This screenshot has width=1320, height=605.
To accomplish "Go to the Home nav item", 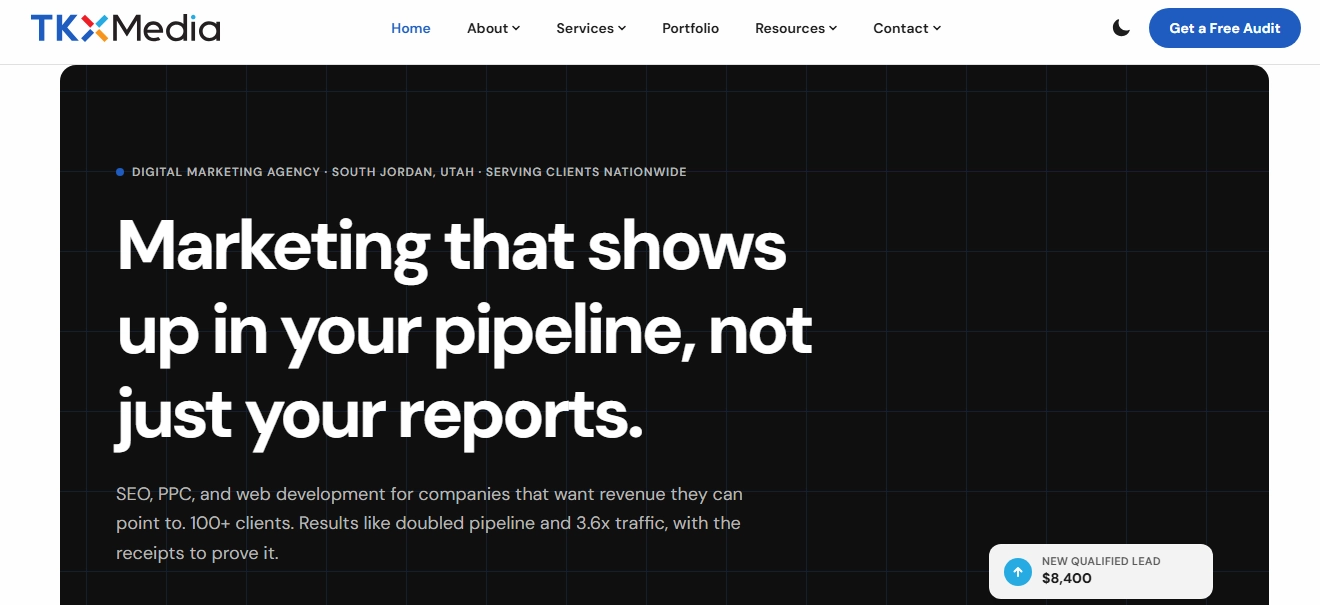I will click(411, 28).
